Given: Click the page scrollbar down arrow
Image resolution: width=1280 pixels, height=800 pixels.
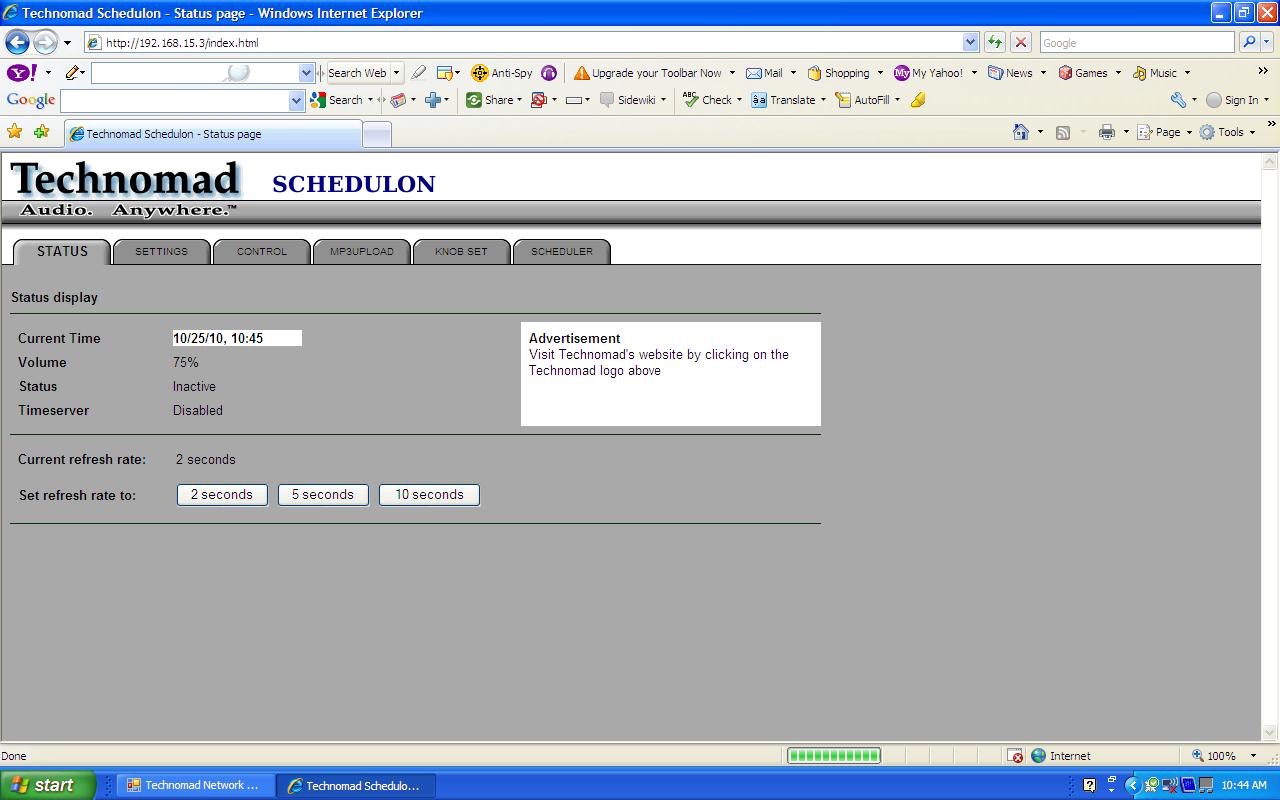Looking at the screenshot, I should tap(1270, 732).
